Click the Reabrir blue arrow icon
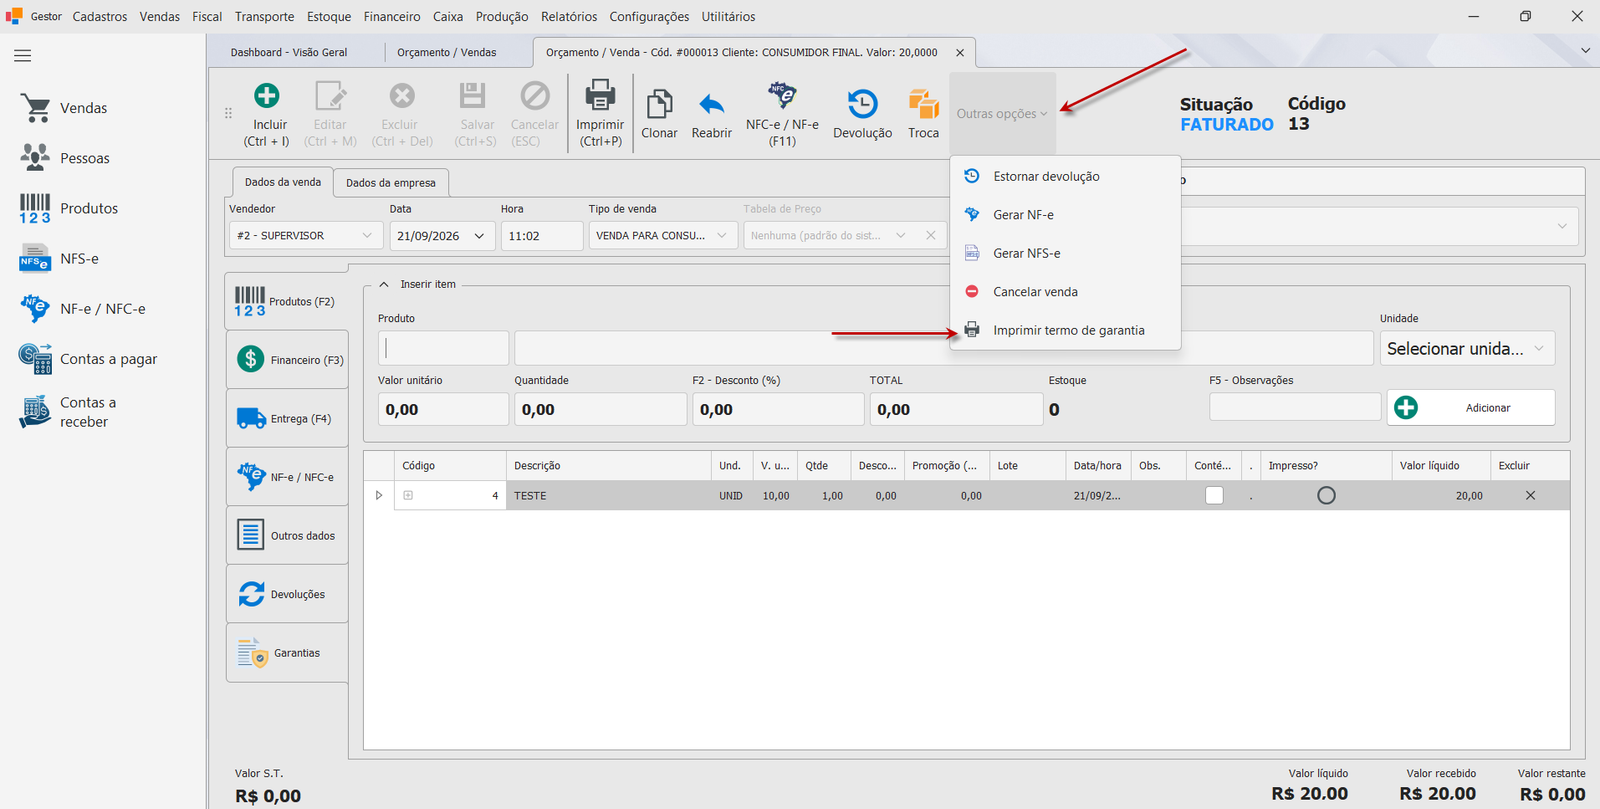1600x809 pixels. [x=711, y=104]
